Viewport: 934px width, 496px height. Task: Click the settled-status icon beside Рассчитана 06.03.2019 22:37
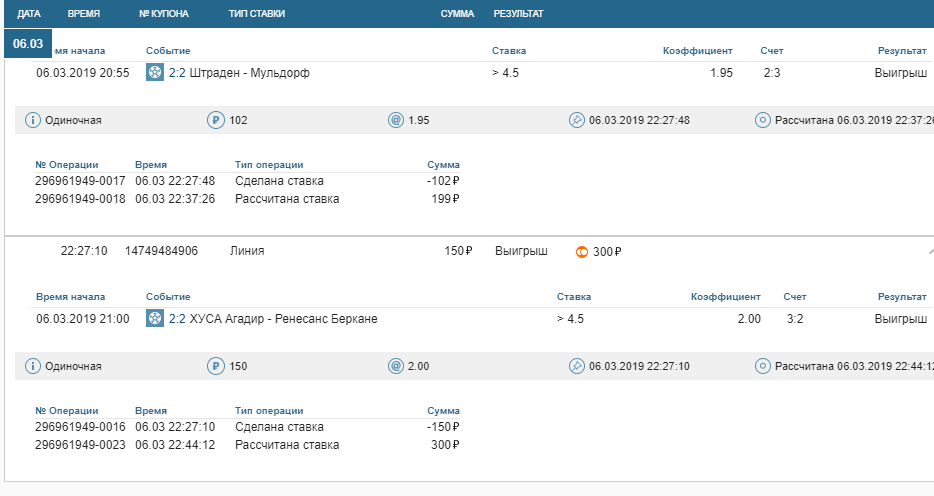[763, 120]
